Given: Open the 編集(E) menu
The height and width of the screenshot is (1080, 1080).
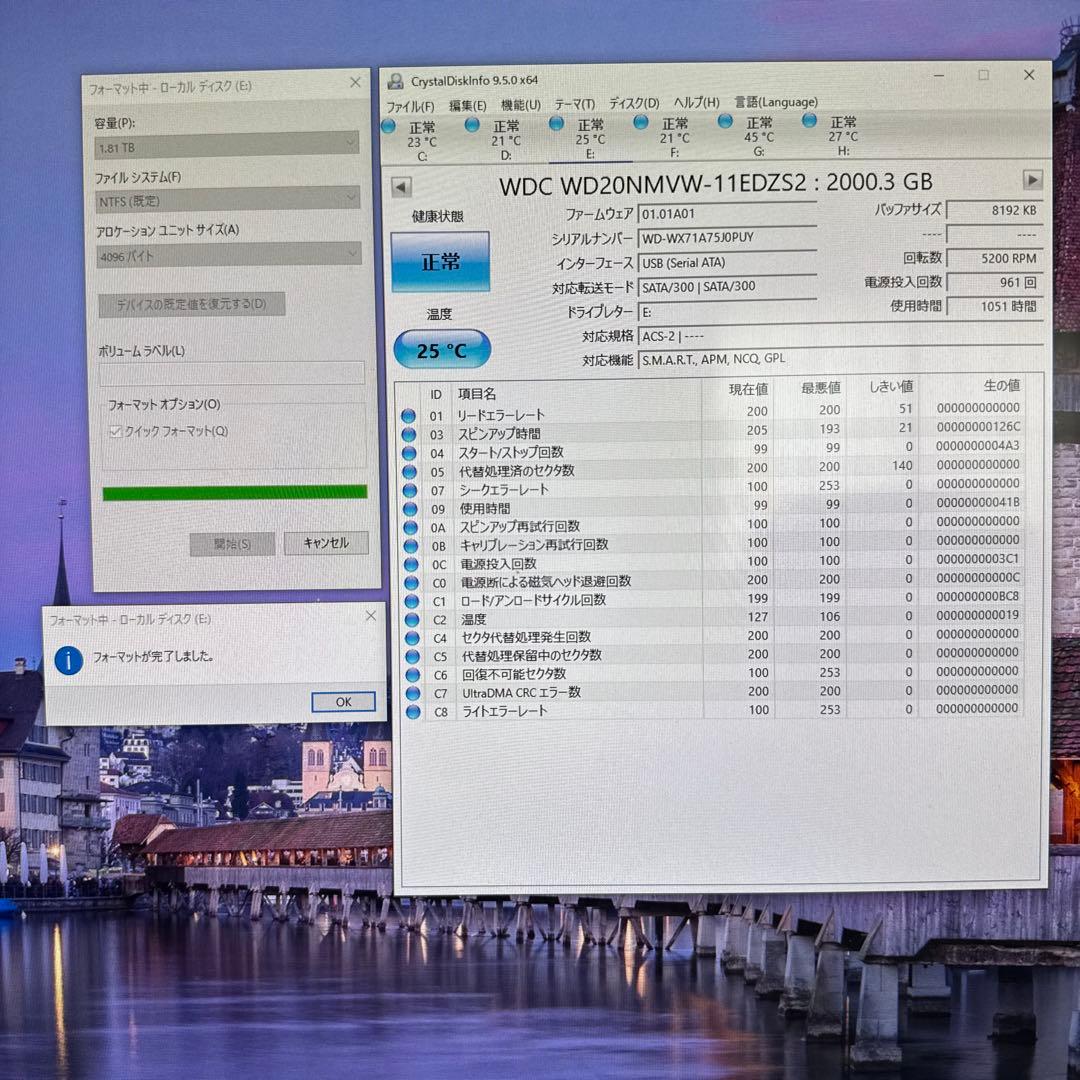Looking at the screenshot, I should (x=468, y=105).
